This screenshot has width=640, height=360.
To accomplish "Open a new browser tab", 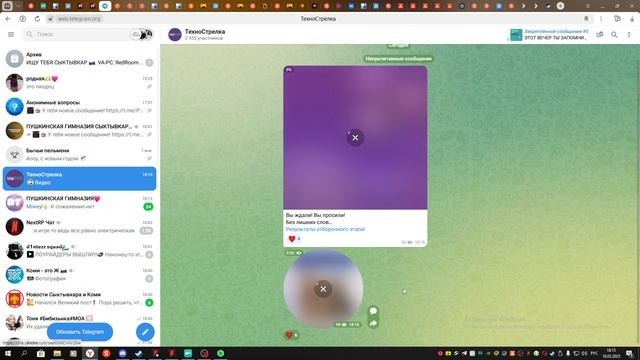I will pyautogui.click(x=560, y=6).
